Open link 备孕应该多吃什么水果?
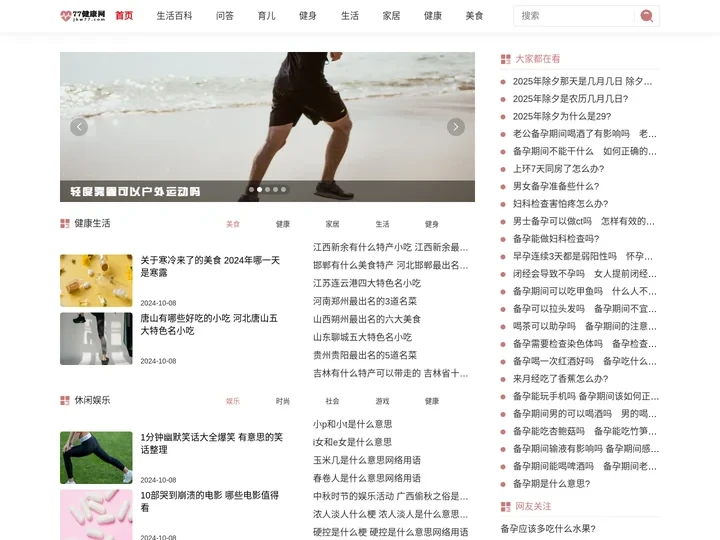 548,529
